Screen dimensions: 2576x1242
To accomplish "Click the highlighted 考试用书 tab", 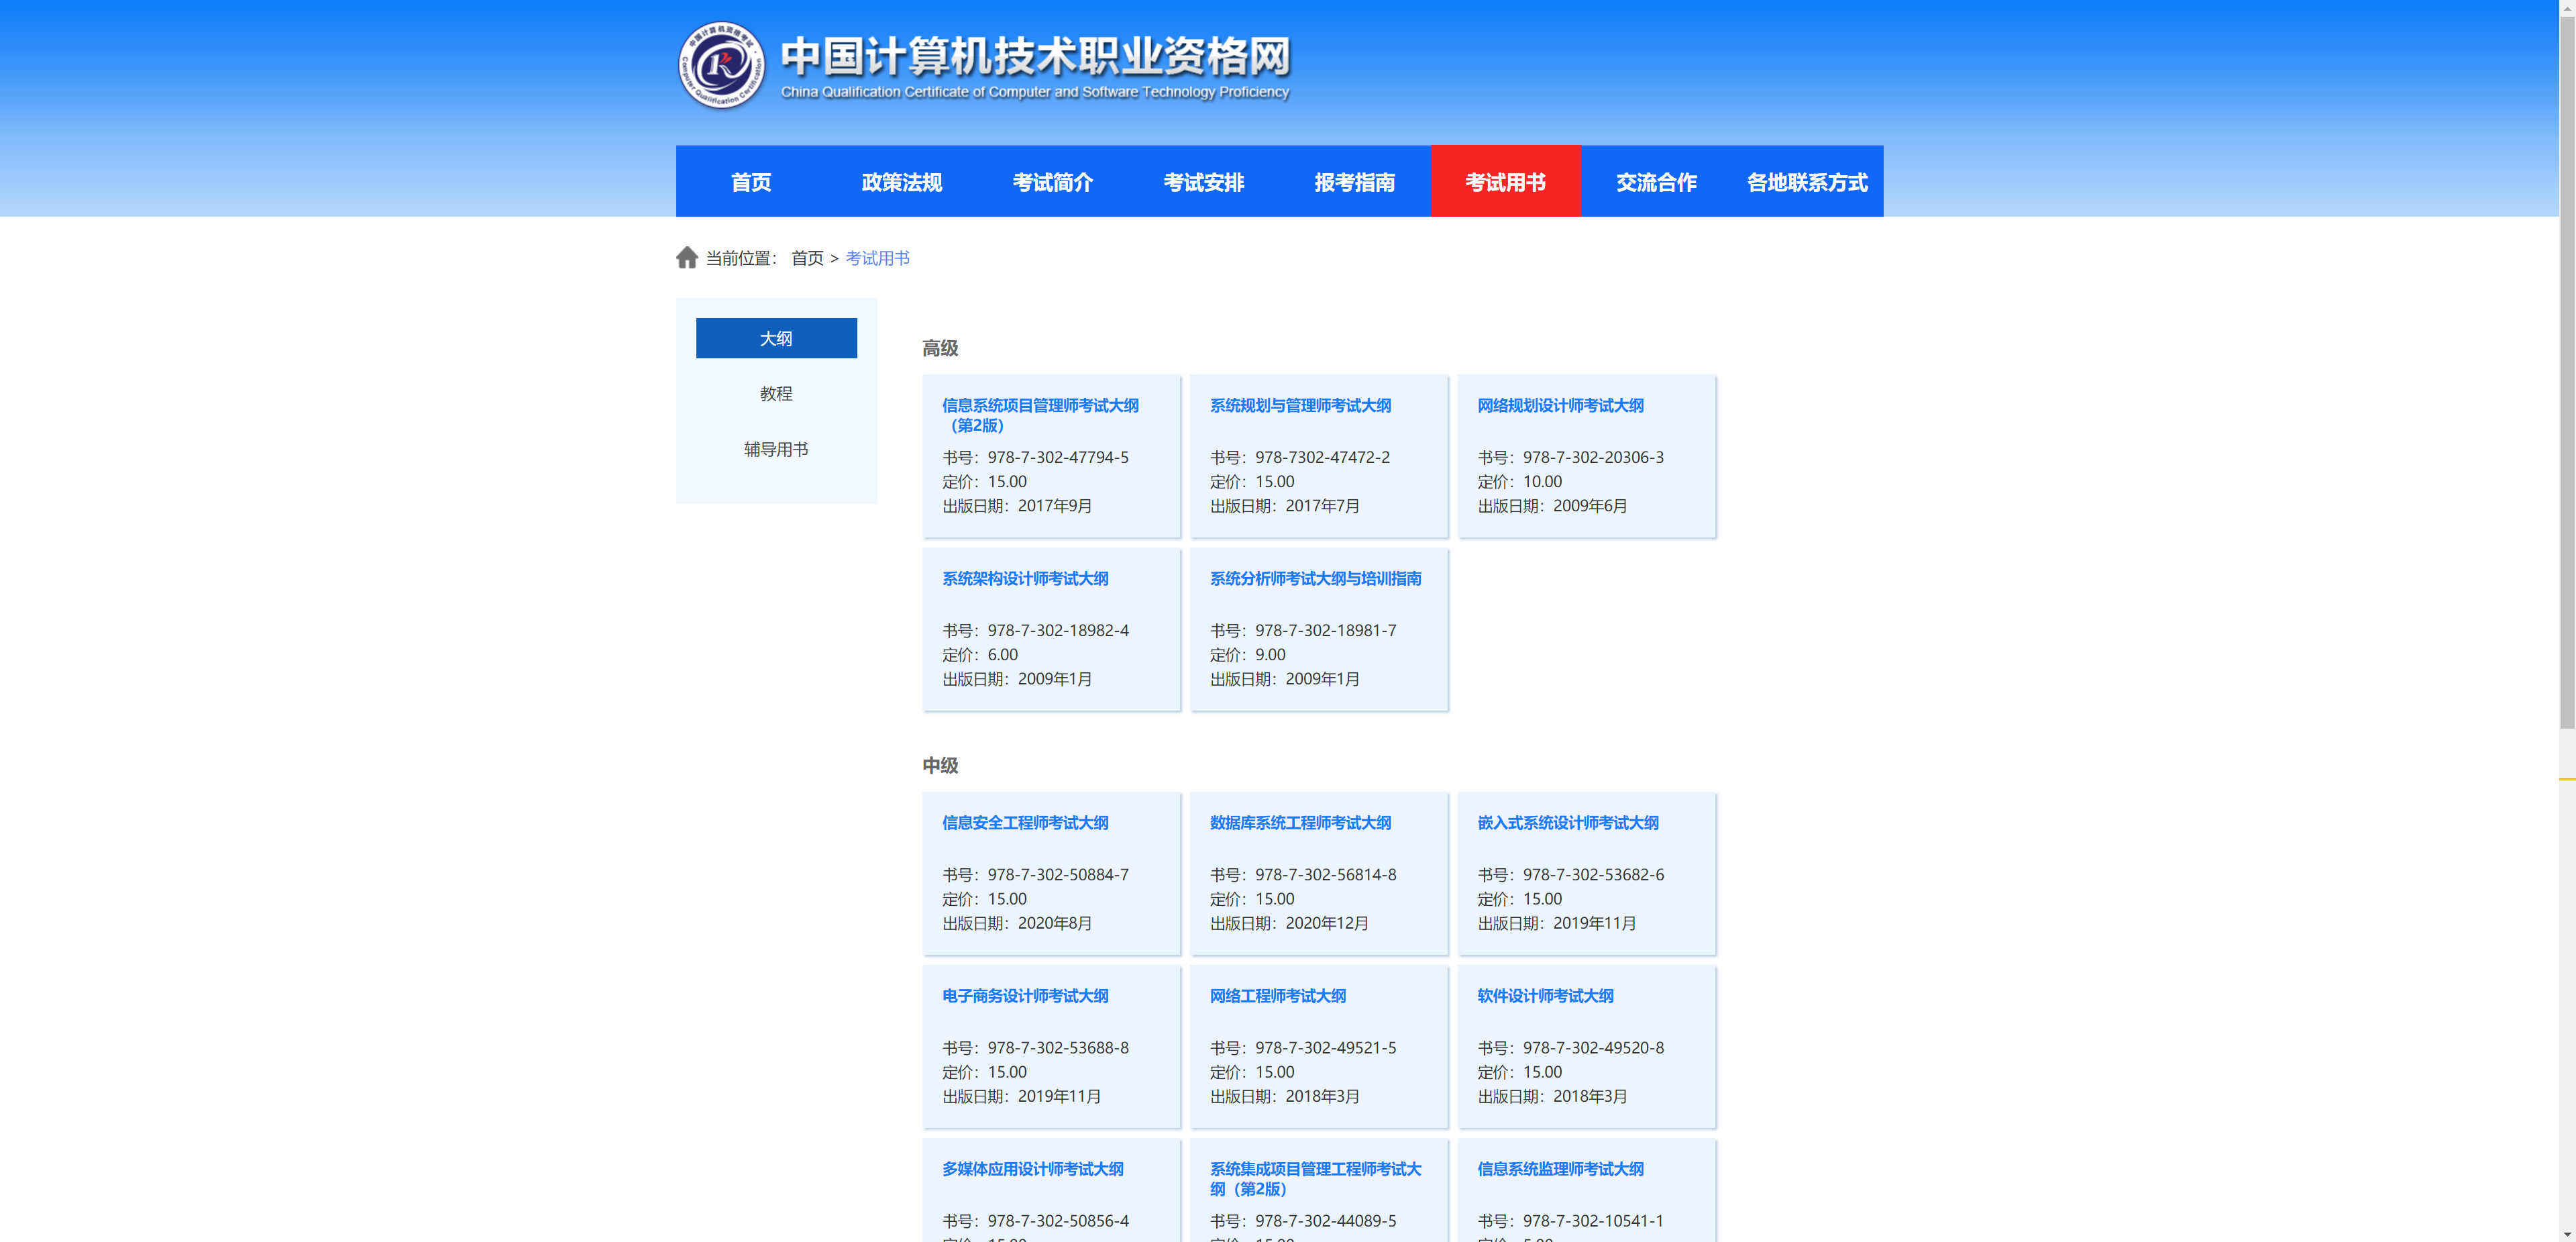I will coord(1505,182).
